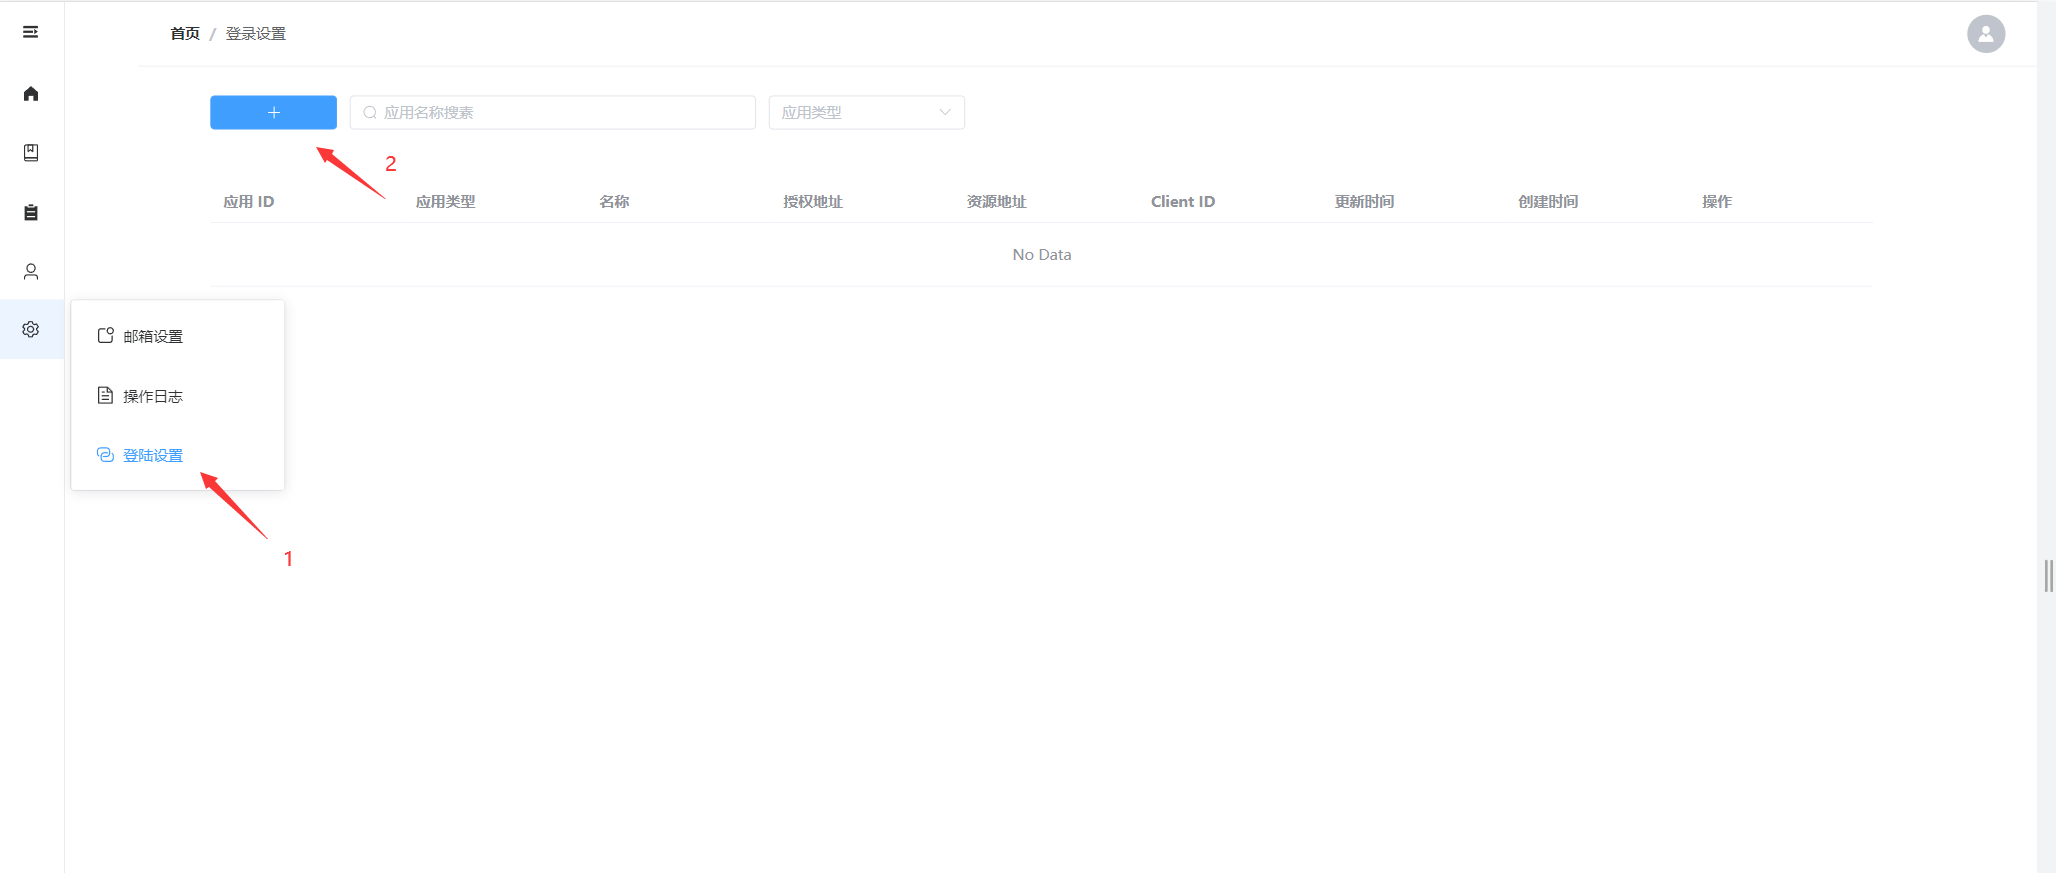The height and width of the screenshot is (873, 2056).
Task: Toggle the sidebar collapse hamburger icon
Action: coord(31,32)
